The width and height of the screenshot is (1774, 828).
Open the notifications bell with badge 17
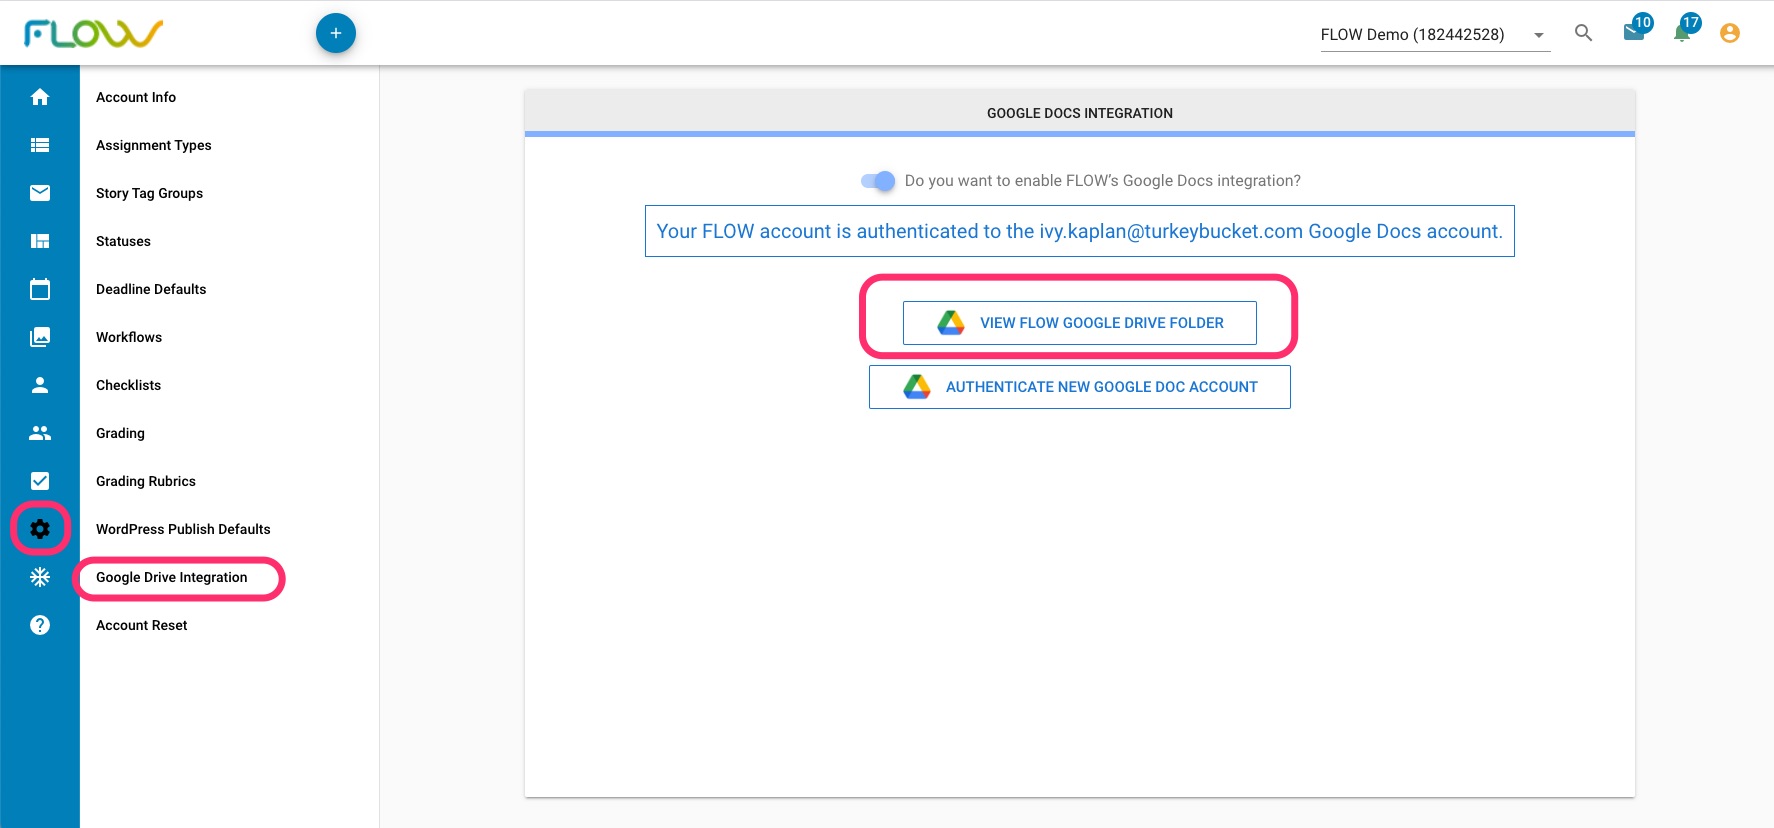click(1685, 30)
